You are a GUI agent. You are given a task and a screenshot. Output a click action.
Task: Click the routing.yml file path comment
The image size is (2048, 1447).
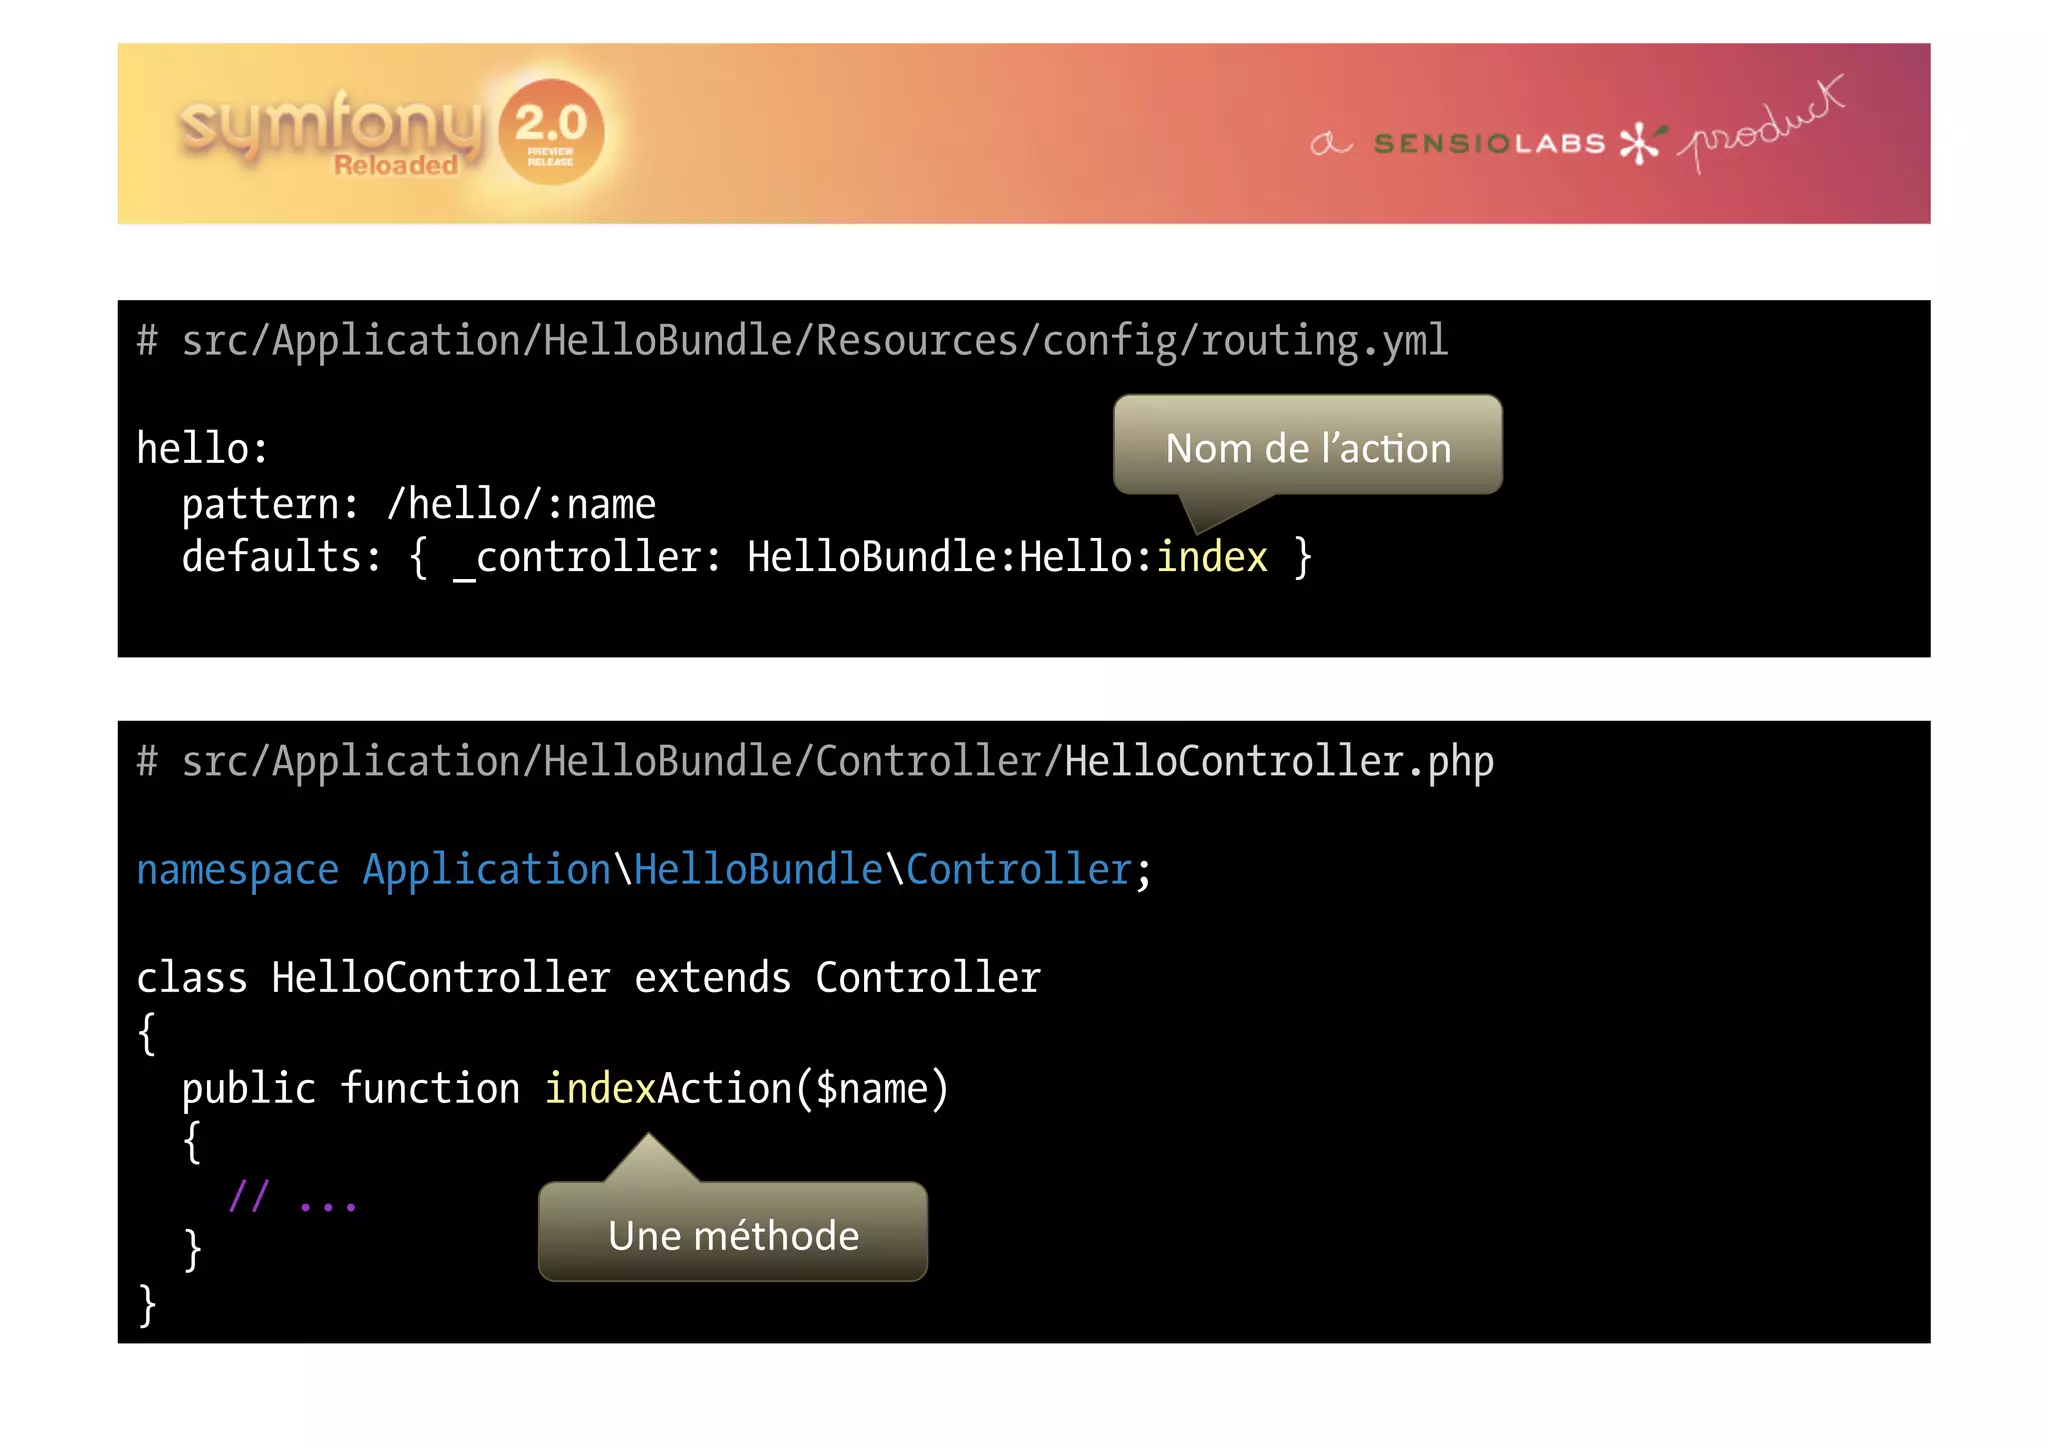792,342
